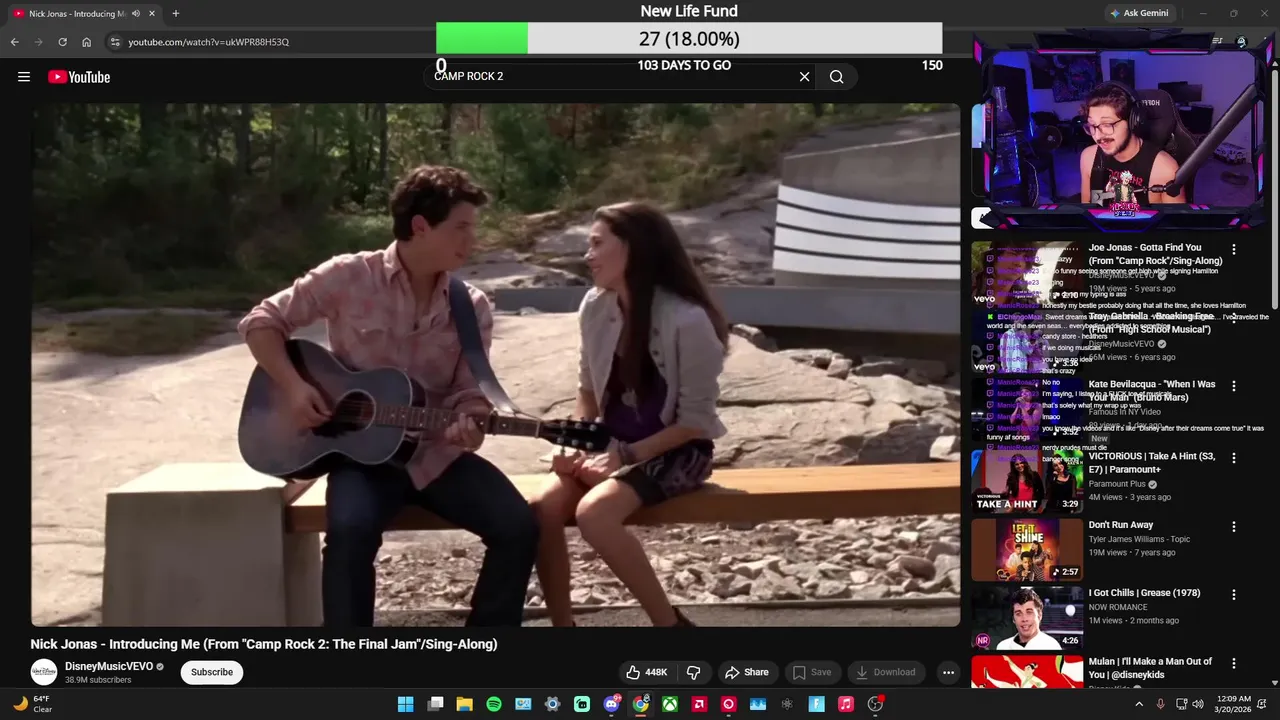Open Spotify from taskbar
This screenshot has width=1280, height=720.
pos(494,704)
